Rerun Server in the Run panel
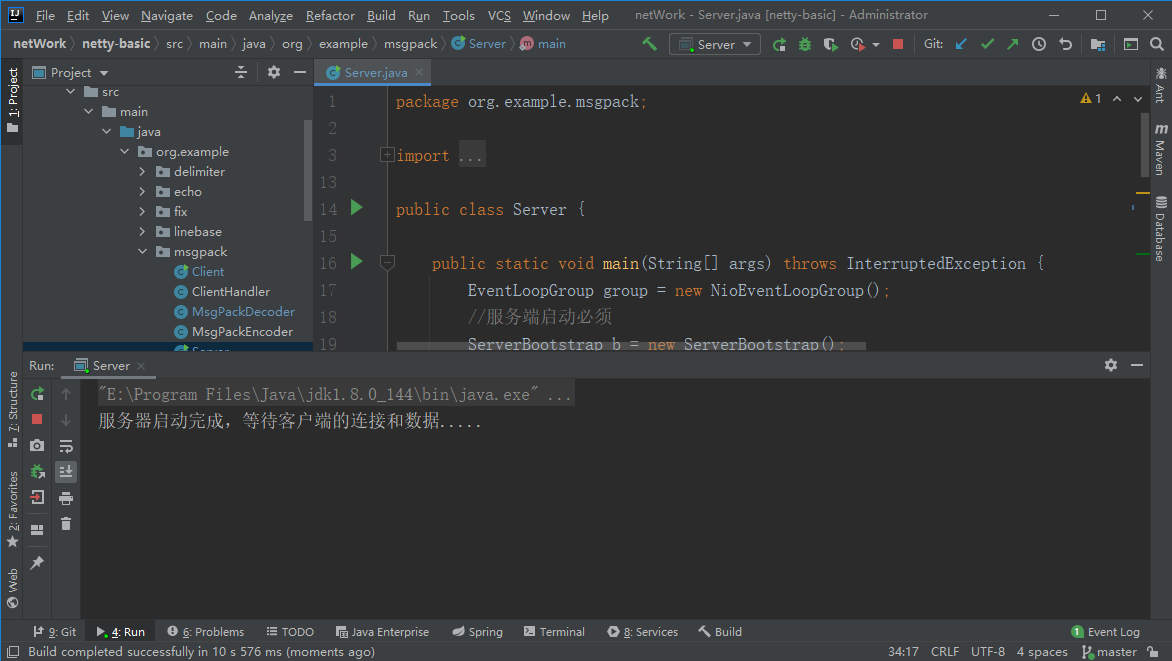The width and height of the screenshot is (1172, 661). 37,394
